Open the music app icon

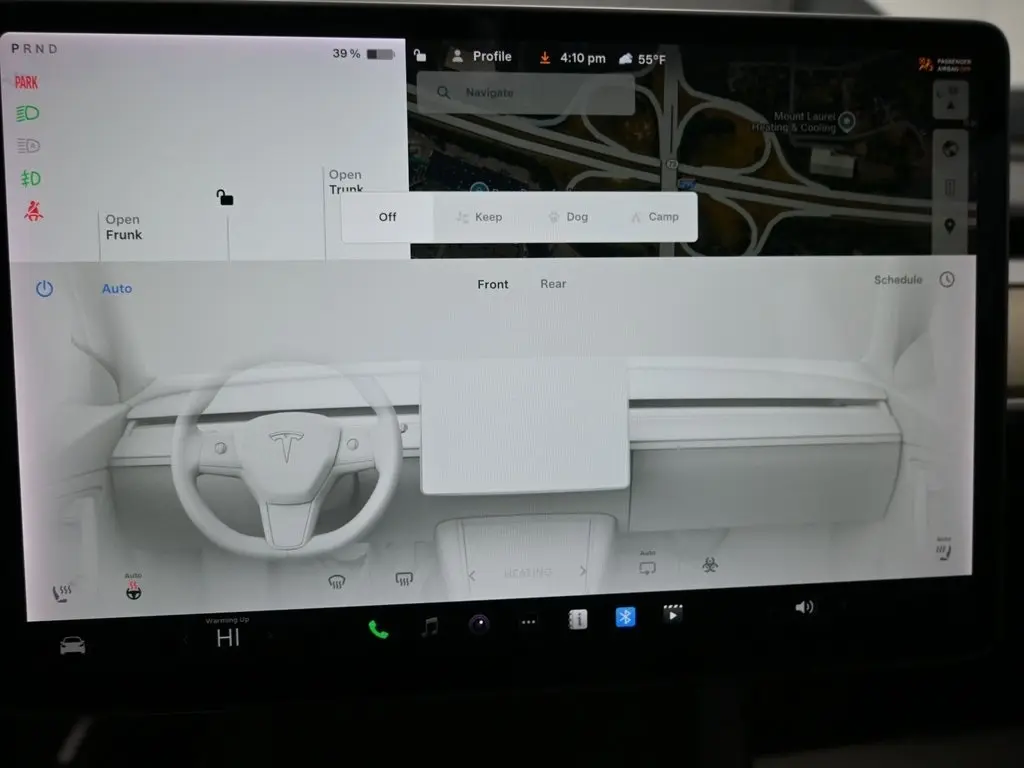(x=430, y=627)
